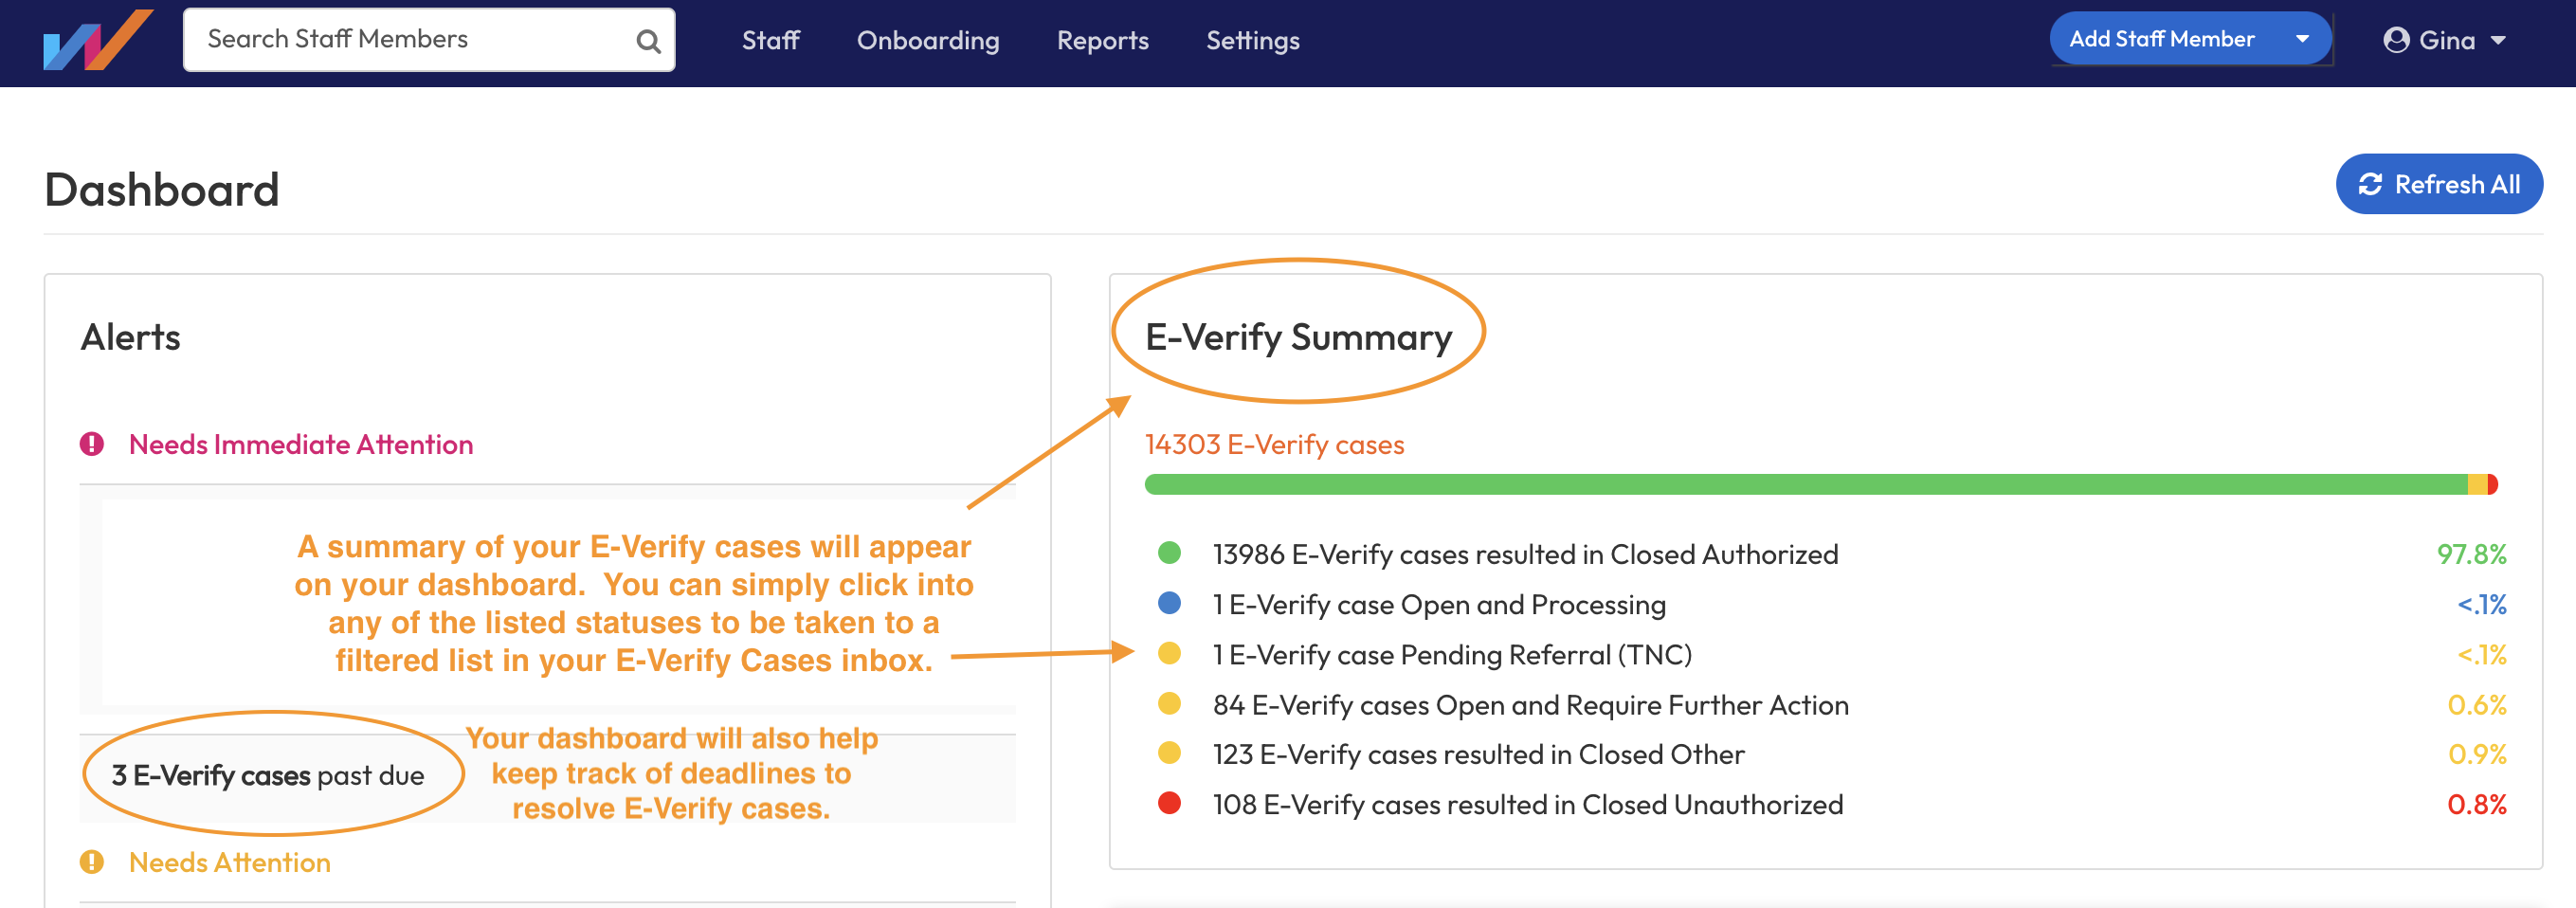Go to the Onboarding menu item

927,40
